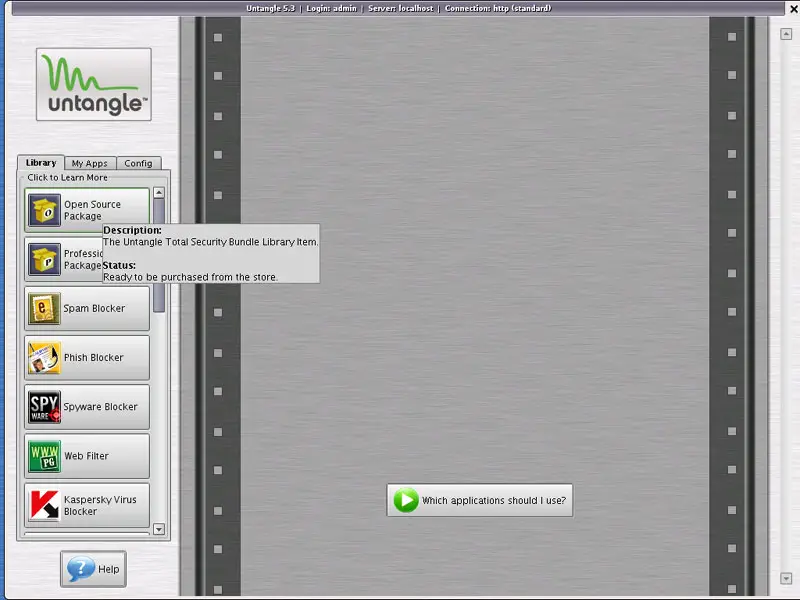The width and height of the screenshot is (800, 600).
Task: Click the Web Filter WWW PG icon
Action: pyautogui.click(x=44, y=456)
